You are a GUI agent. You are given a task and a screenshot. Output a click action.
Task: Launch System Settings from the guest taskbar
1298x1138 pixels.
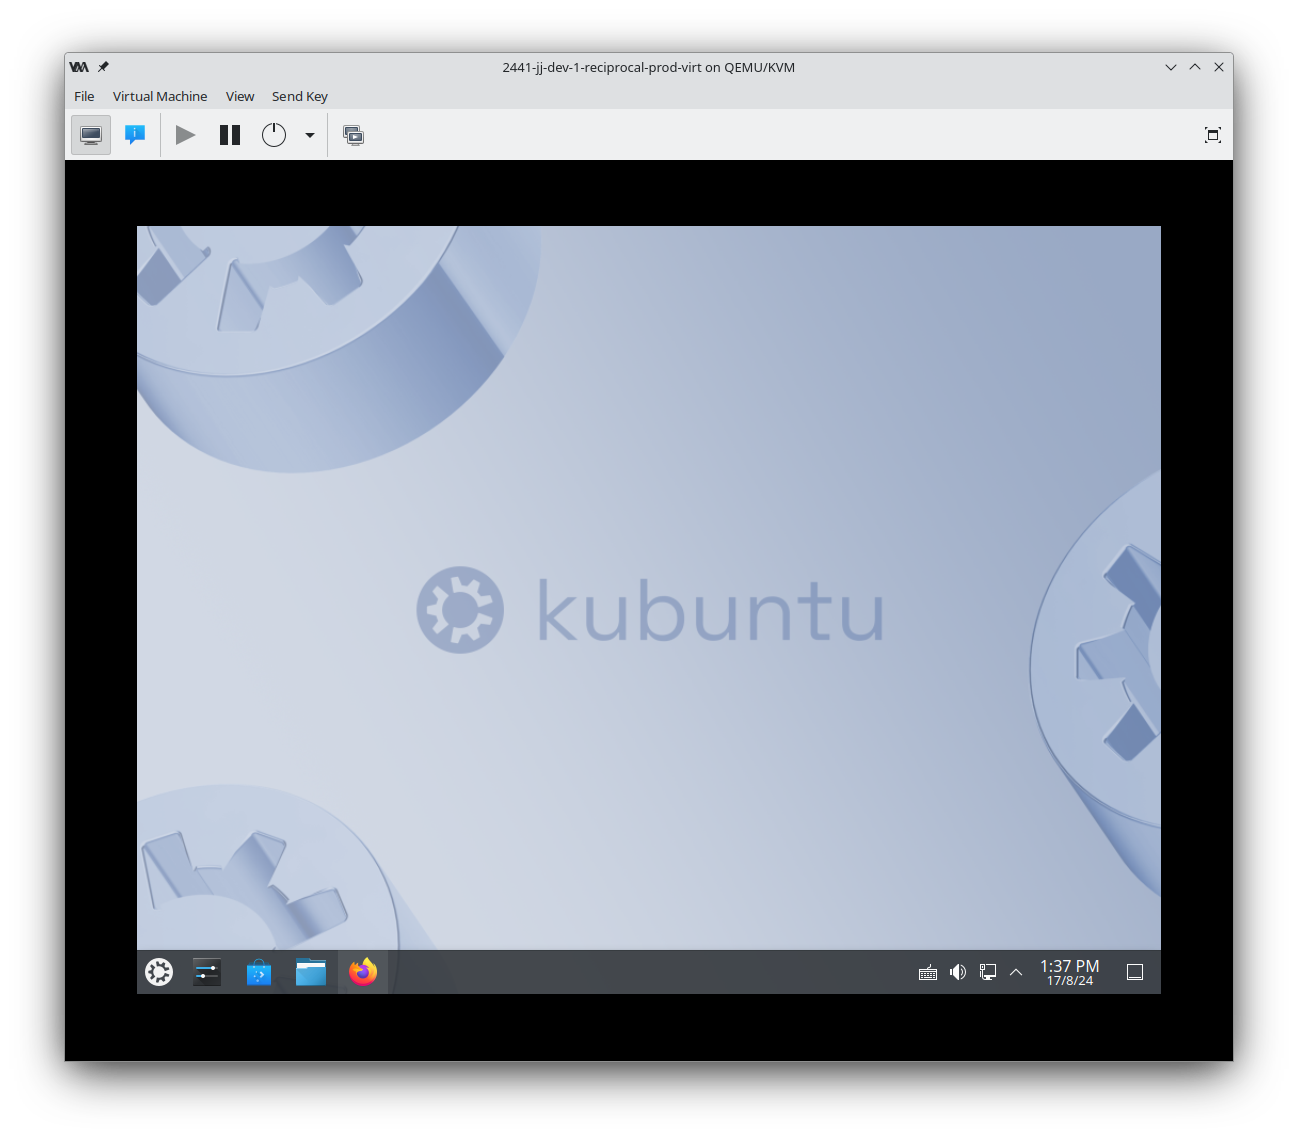(x=207, y=972)
